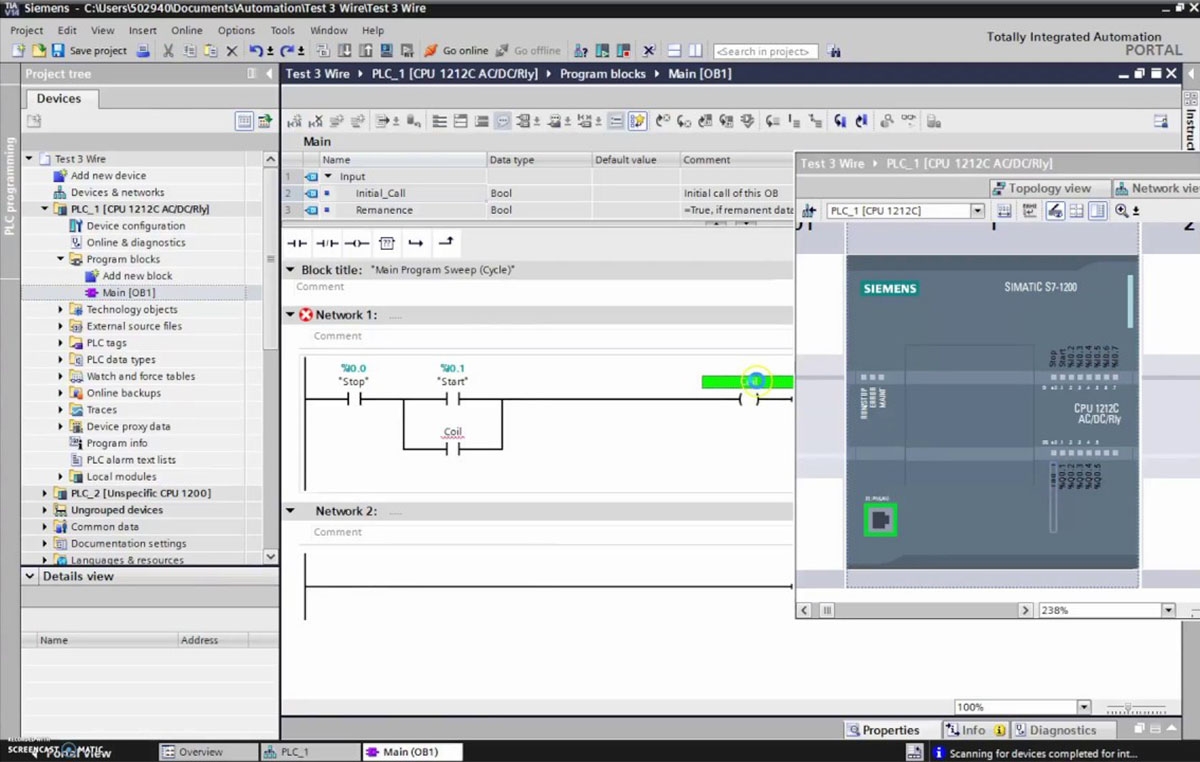This screenshot has width=1200, height=762.
Task: Insert an empty box instruction
Action: pyautogui.click(x=387, y=243)
